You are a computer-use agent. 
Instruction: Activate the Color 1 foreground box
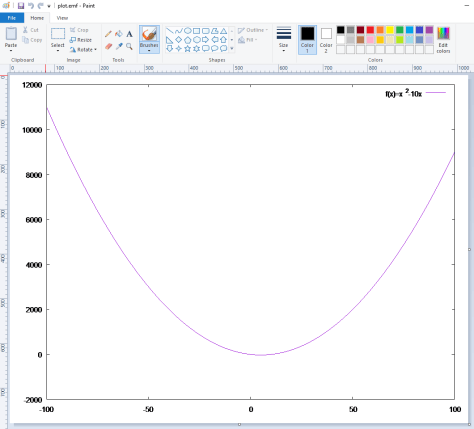(307, 40)
